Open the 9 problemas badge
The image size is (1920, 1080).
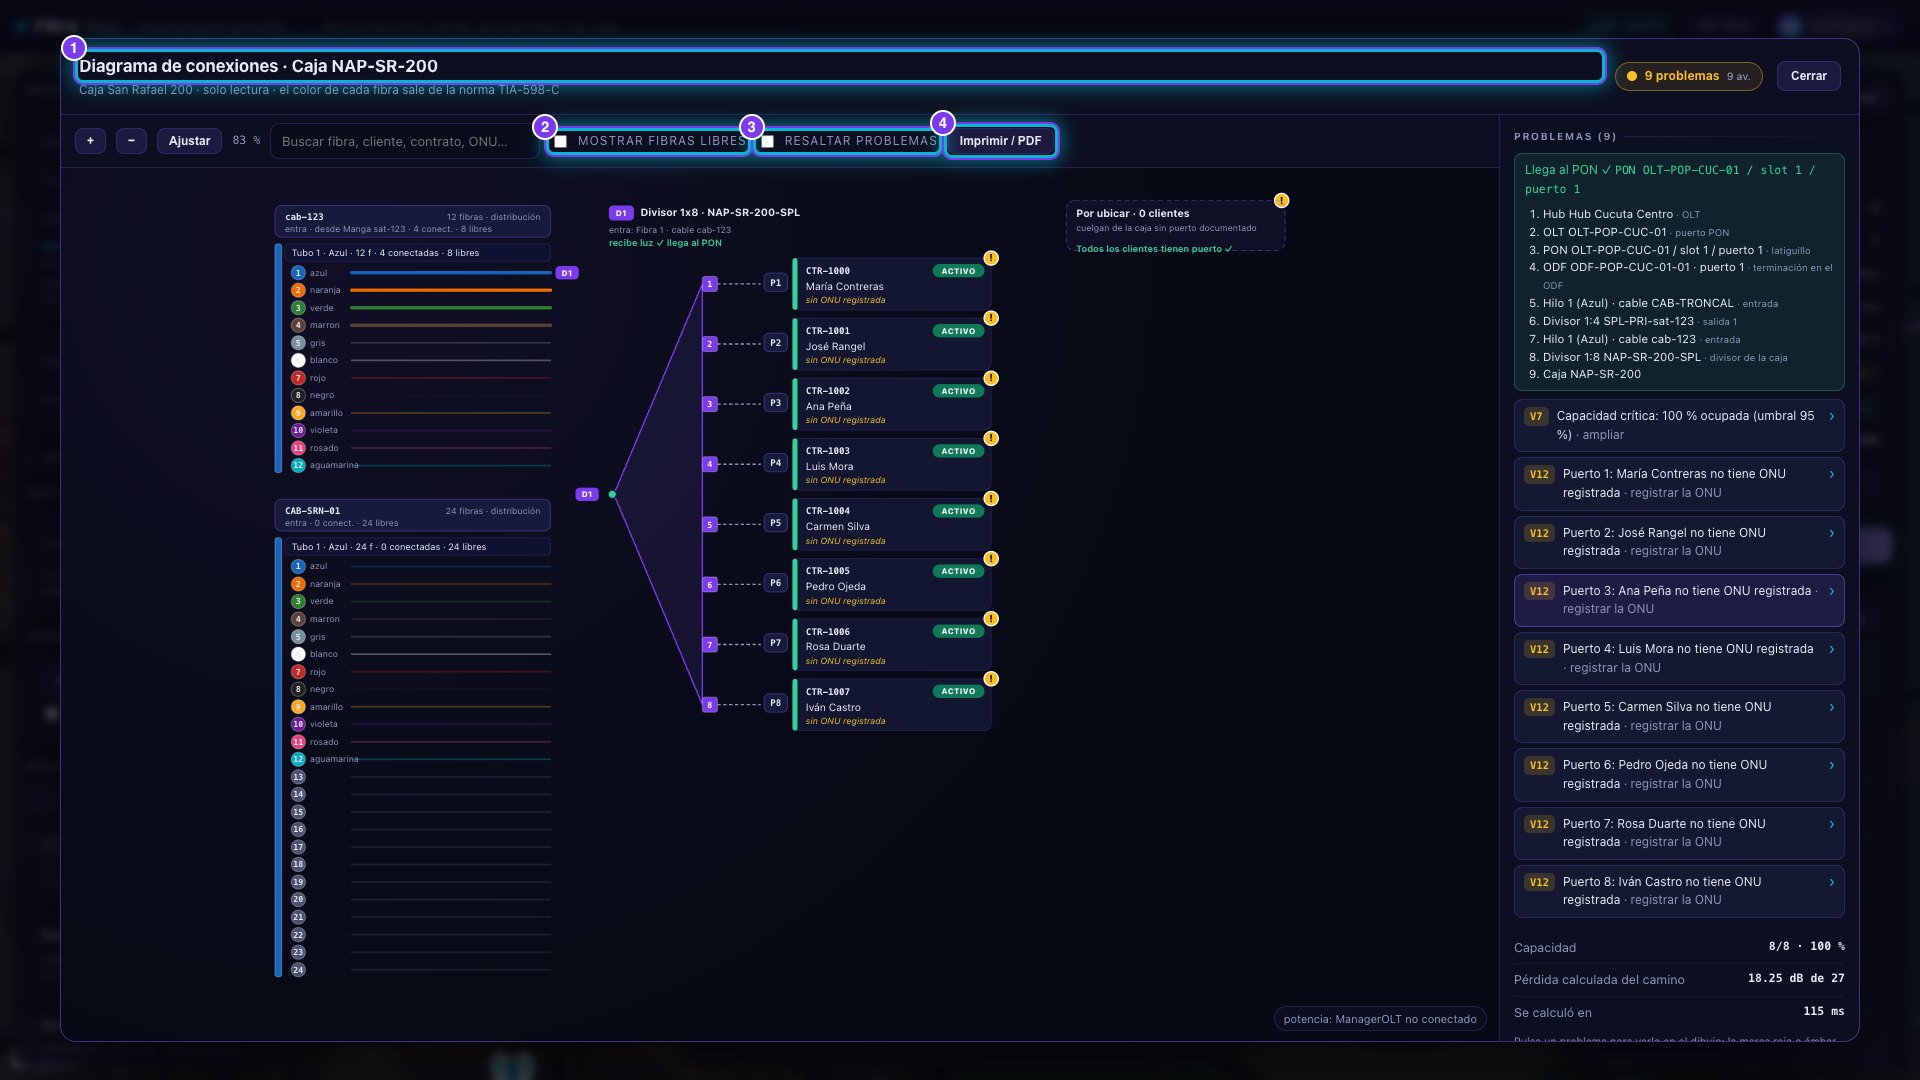coord(1688,76)
